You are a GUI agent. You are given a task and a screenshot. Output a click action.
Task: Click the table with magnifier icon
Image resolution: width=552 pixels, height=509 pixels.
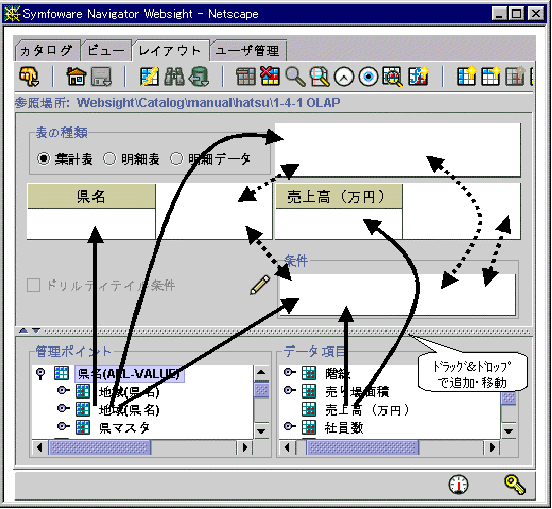(x=393, y=76)
